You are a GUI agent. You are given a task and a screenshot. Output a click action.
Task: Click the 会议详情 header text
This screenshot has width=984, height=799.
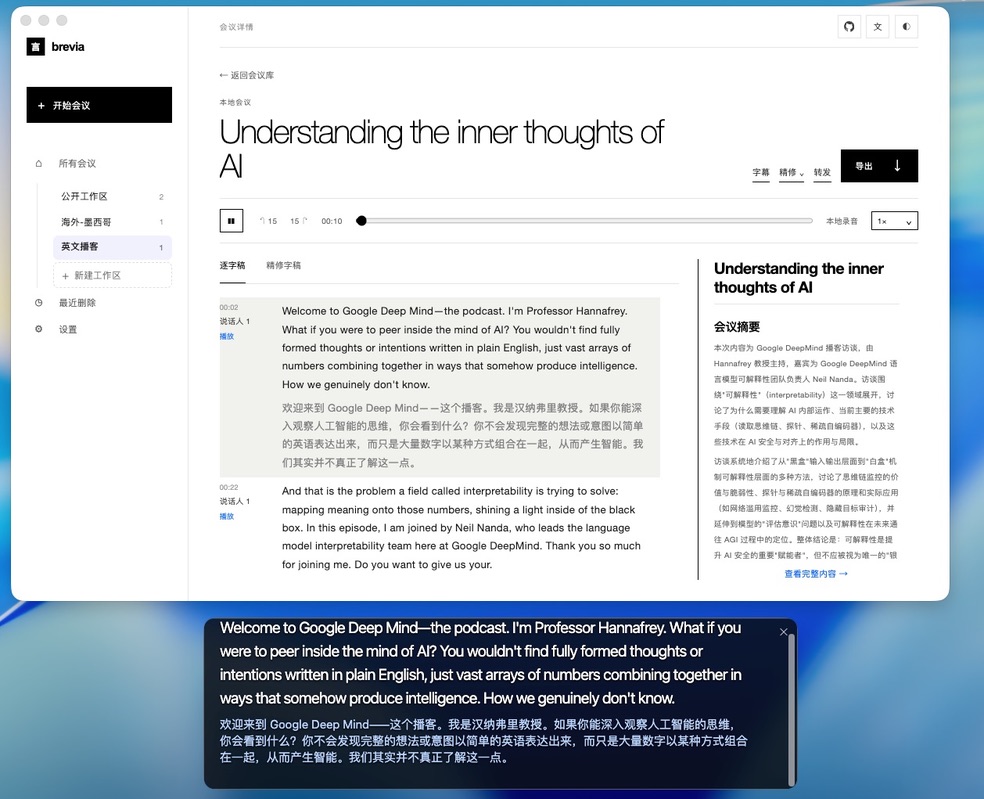click(x=236, y=27)
